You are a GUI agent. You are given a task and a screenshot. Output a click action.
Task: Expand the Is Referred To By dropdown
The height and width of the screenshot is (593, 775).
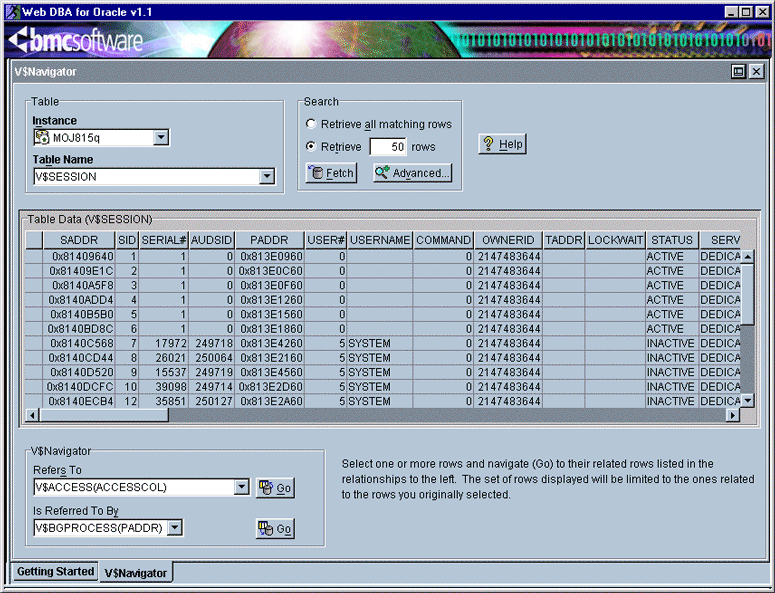coord(174,528)
